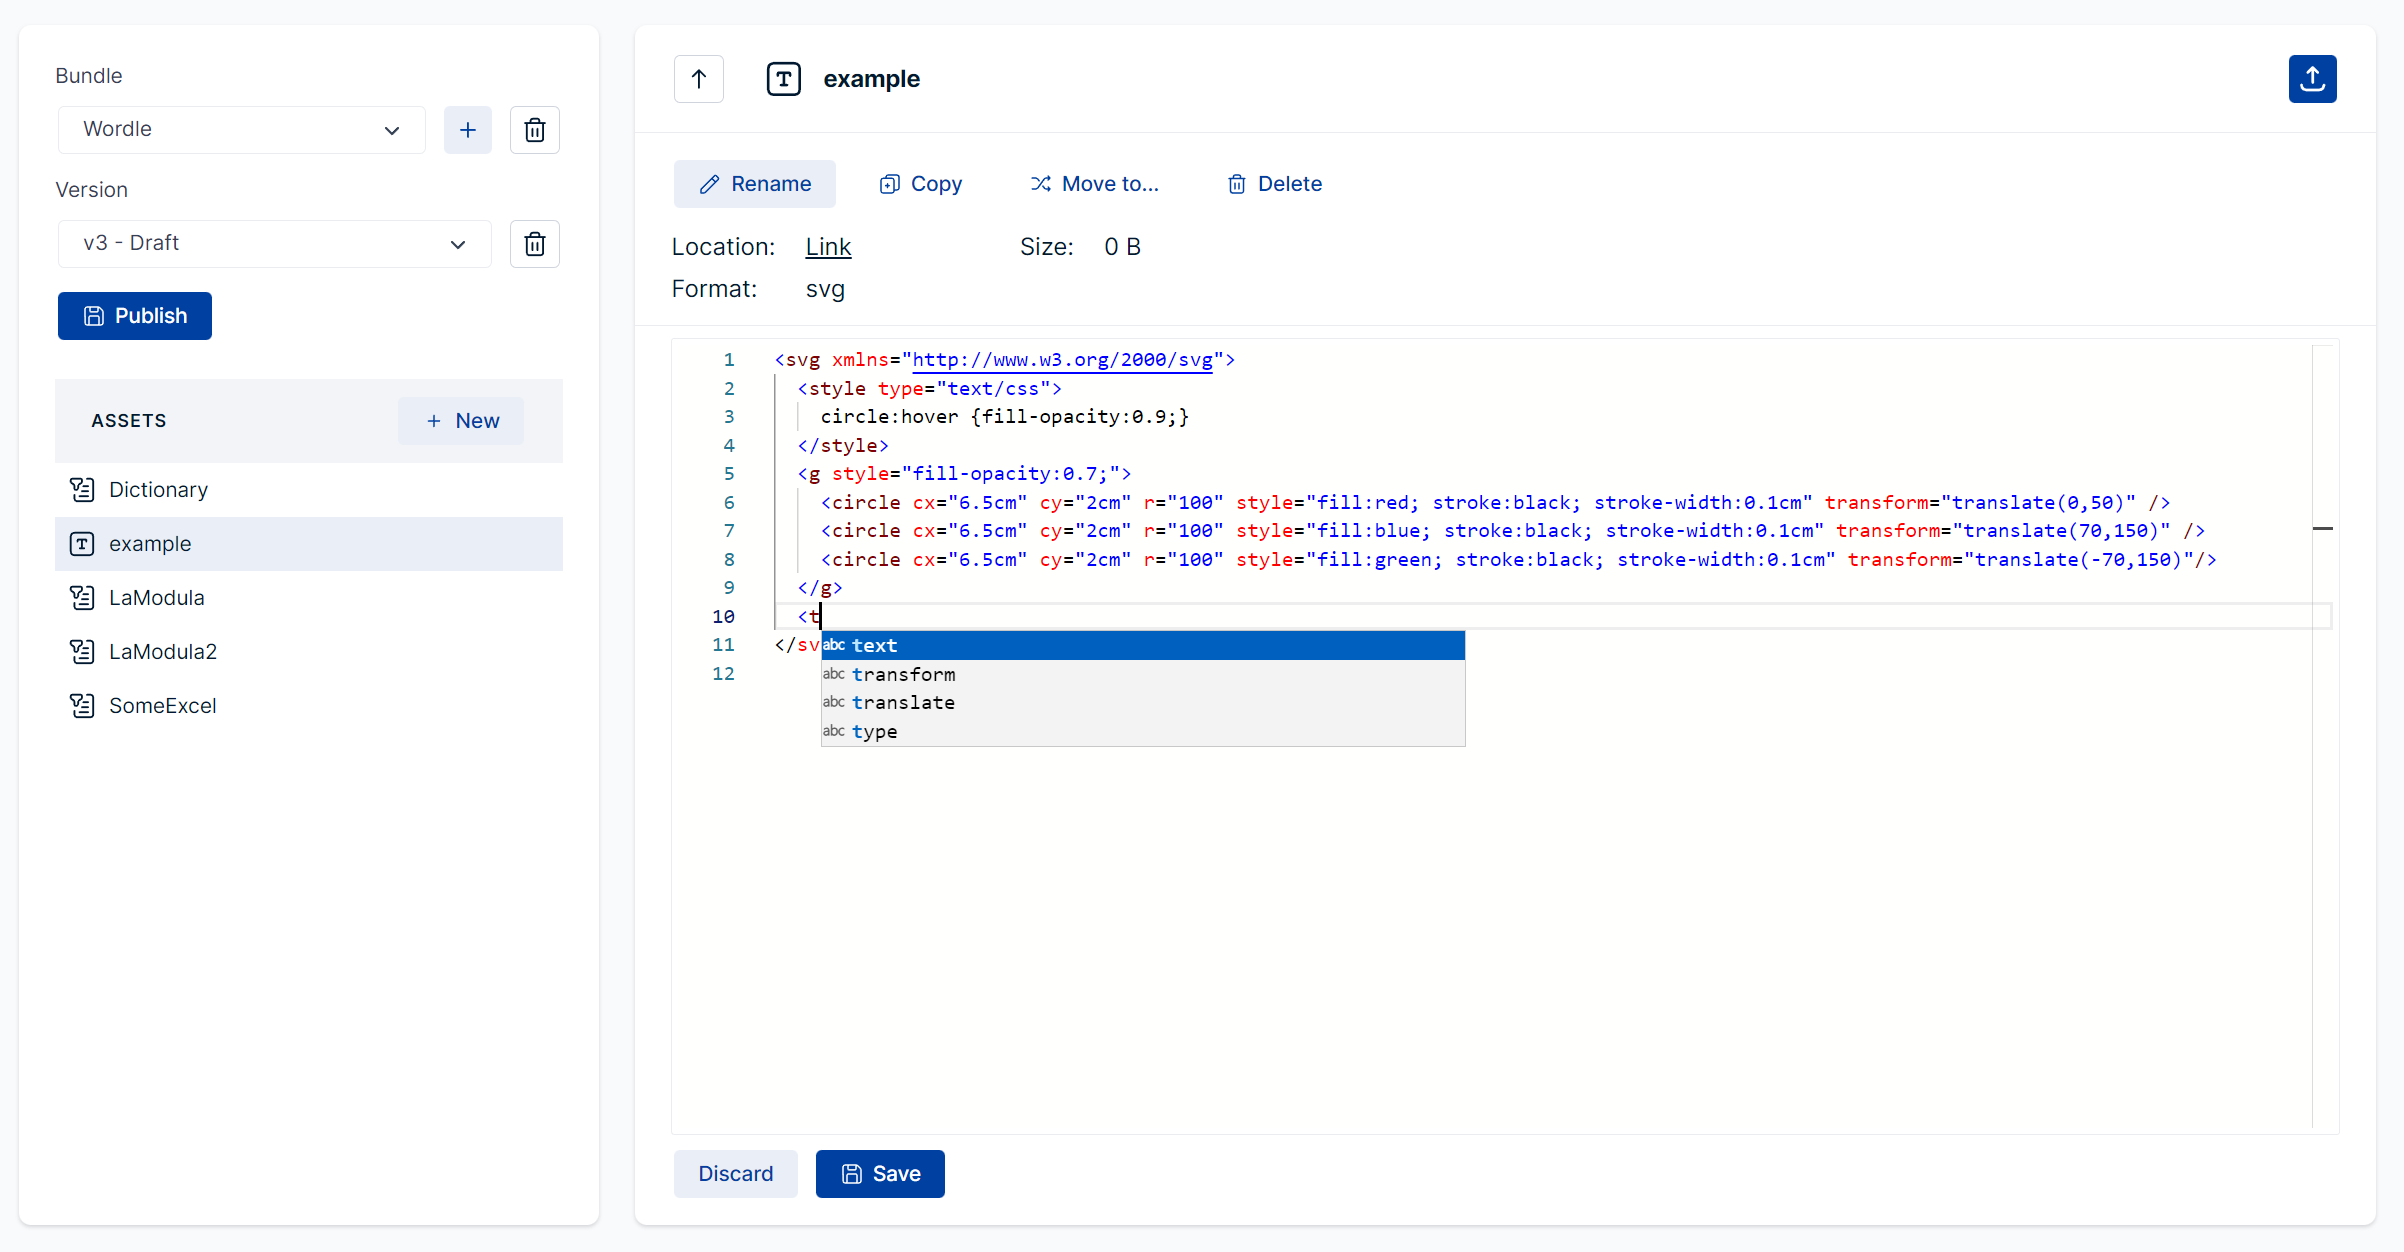Save the edited asset
Screen dimensions: 2404x1252
coord(880,1174)
